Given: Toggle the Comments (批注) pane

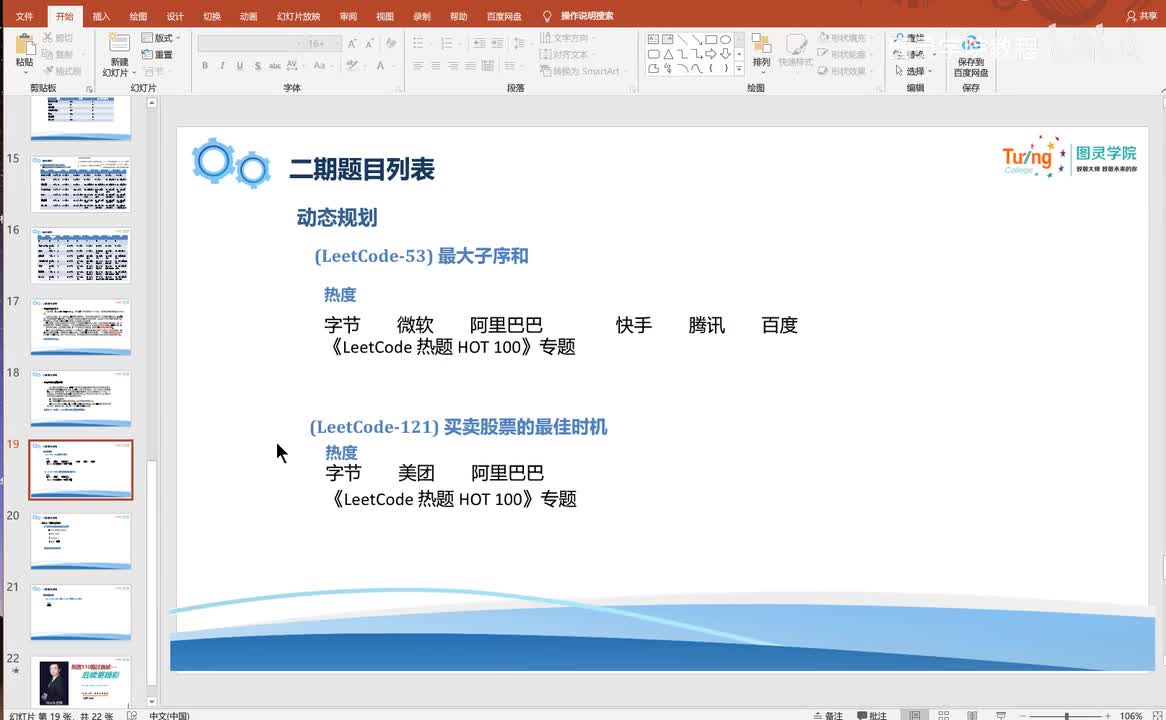Looking at the screenshot, I should click(x=872, y=716).
